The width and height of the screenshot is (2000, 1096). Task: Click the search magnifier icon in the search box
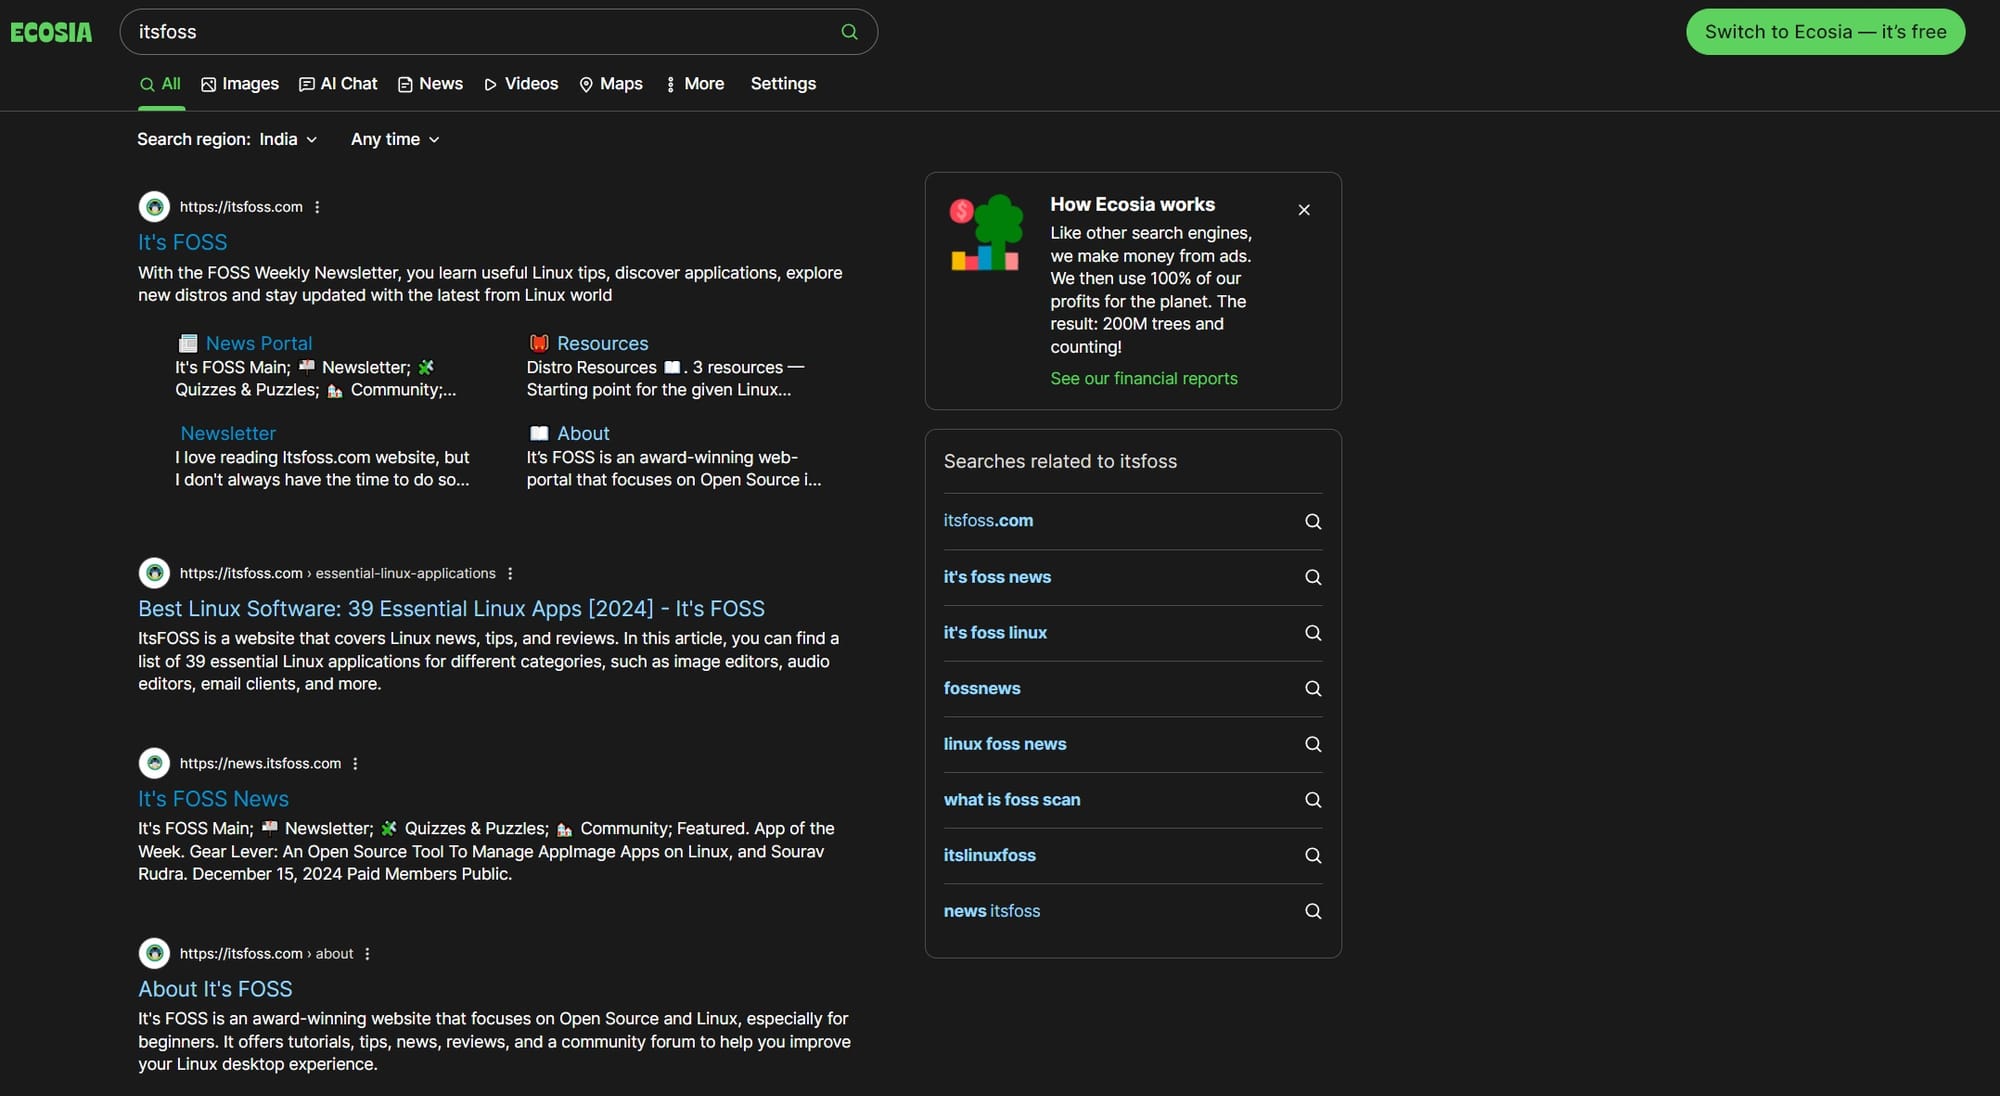849,32
